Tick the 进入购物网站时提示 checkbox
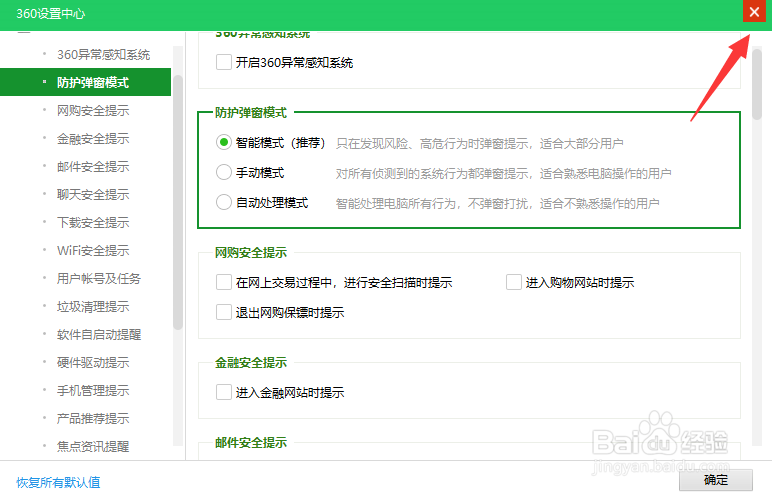 [514, 282]
